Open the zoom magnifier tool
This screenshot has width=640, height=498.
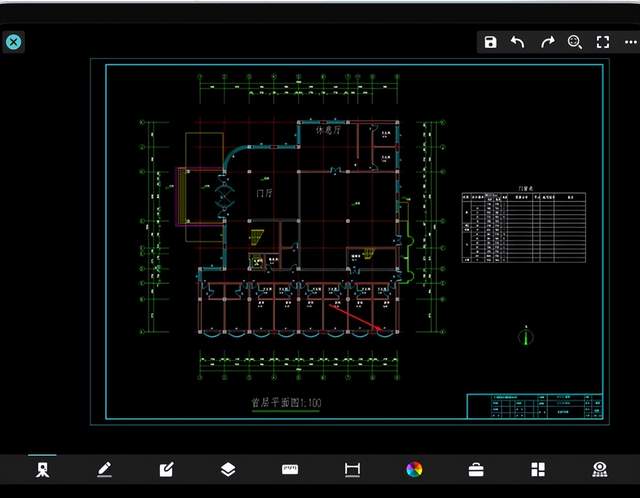tap(575, 42)
